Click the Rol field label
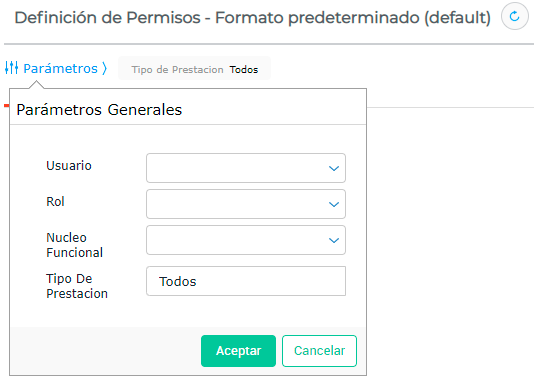The height and width of the screenshot is (379, 534). coord(55,202)
